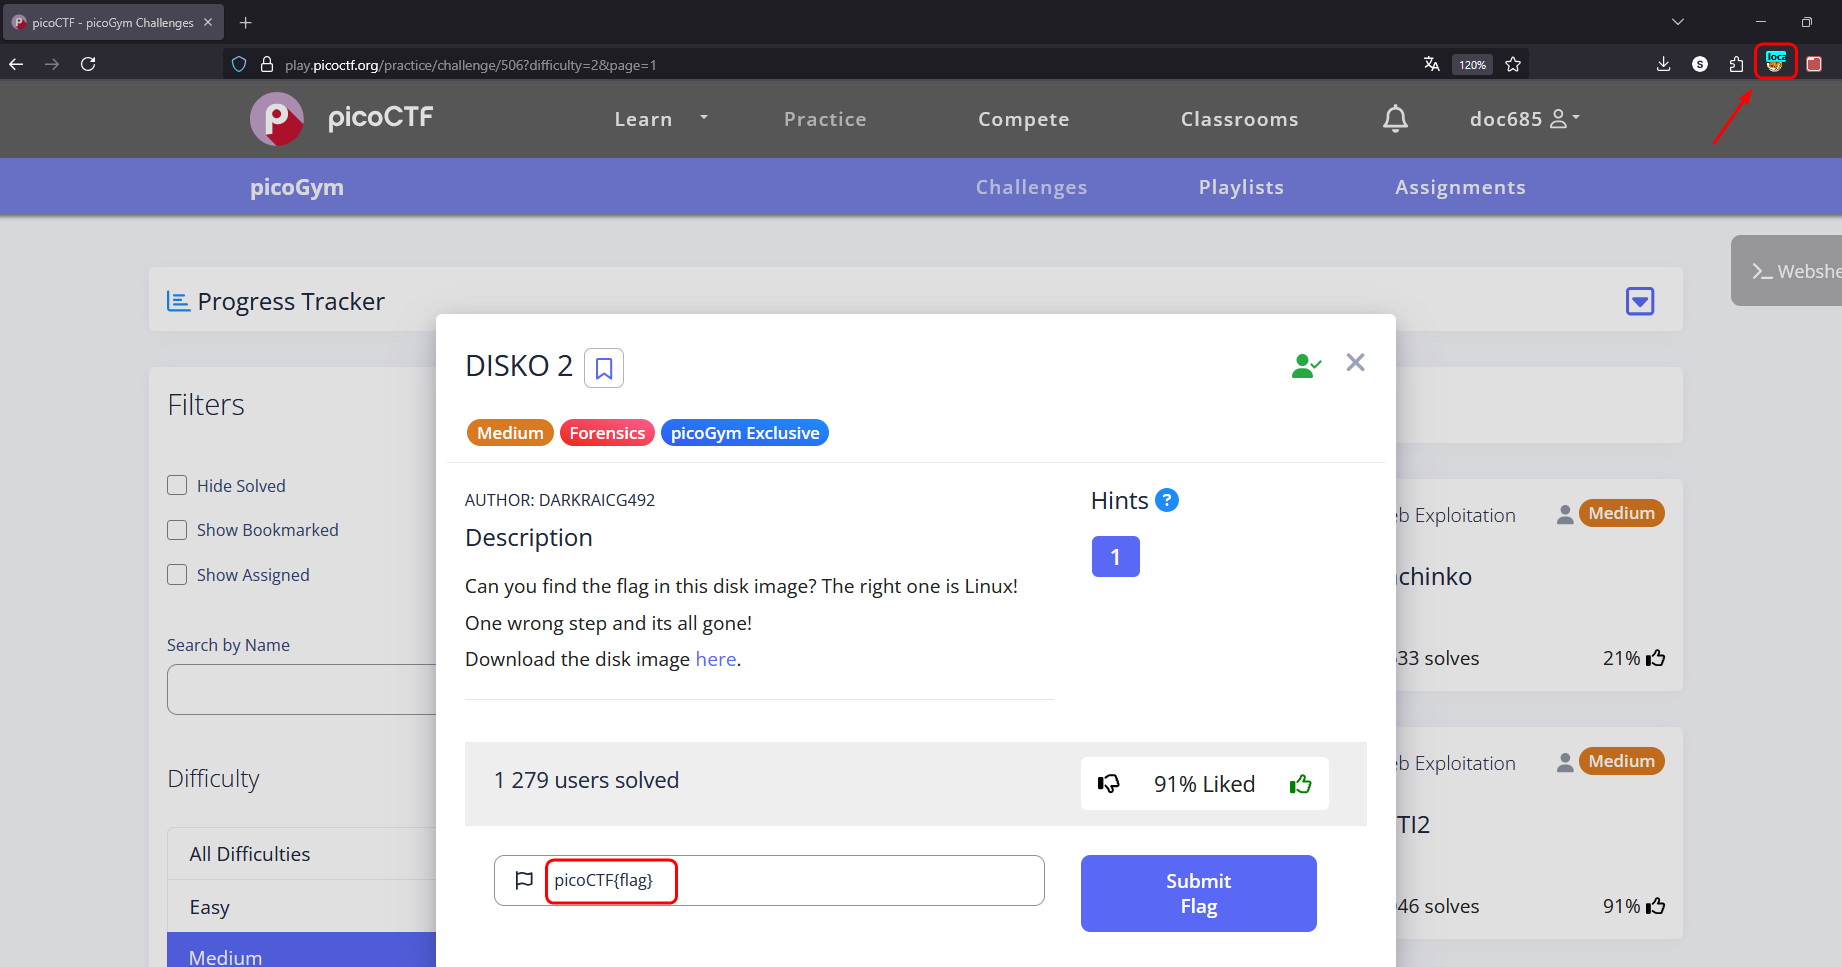Bookmark this page with the star icon
The height and width of the screenshot is (967, 1842).
point(1513,65)
